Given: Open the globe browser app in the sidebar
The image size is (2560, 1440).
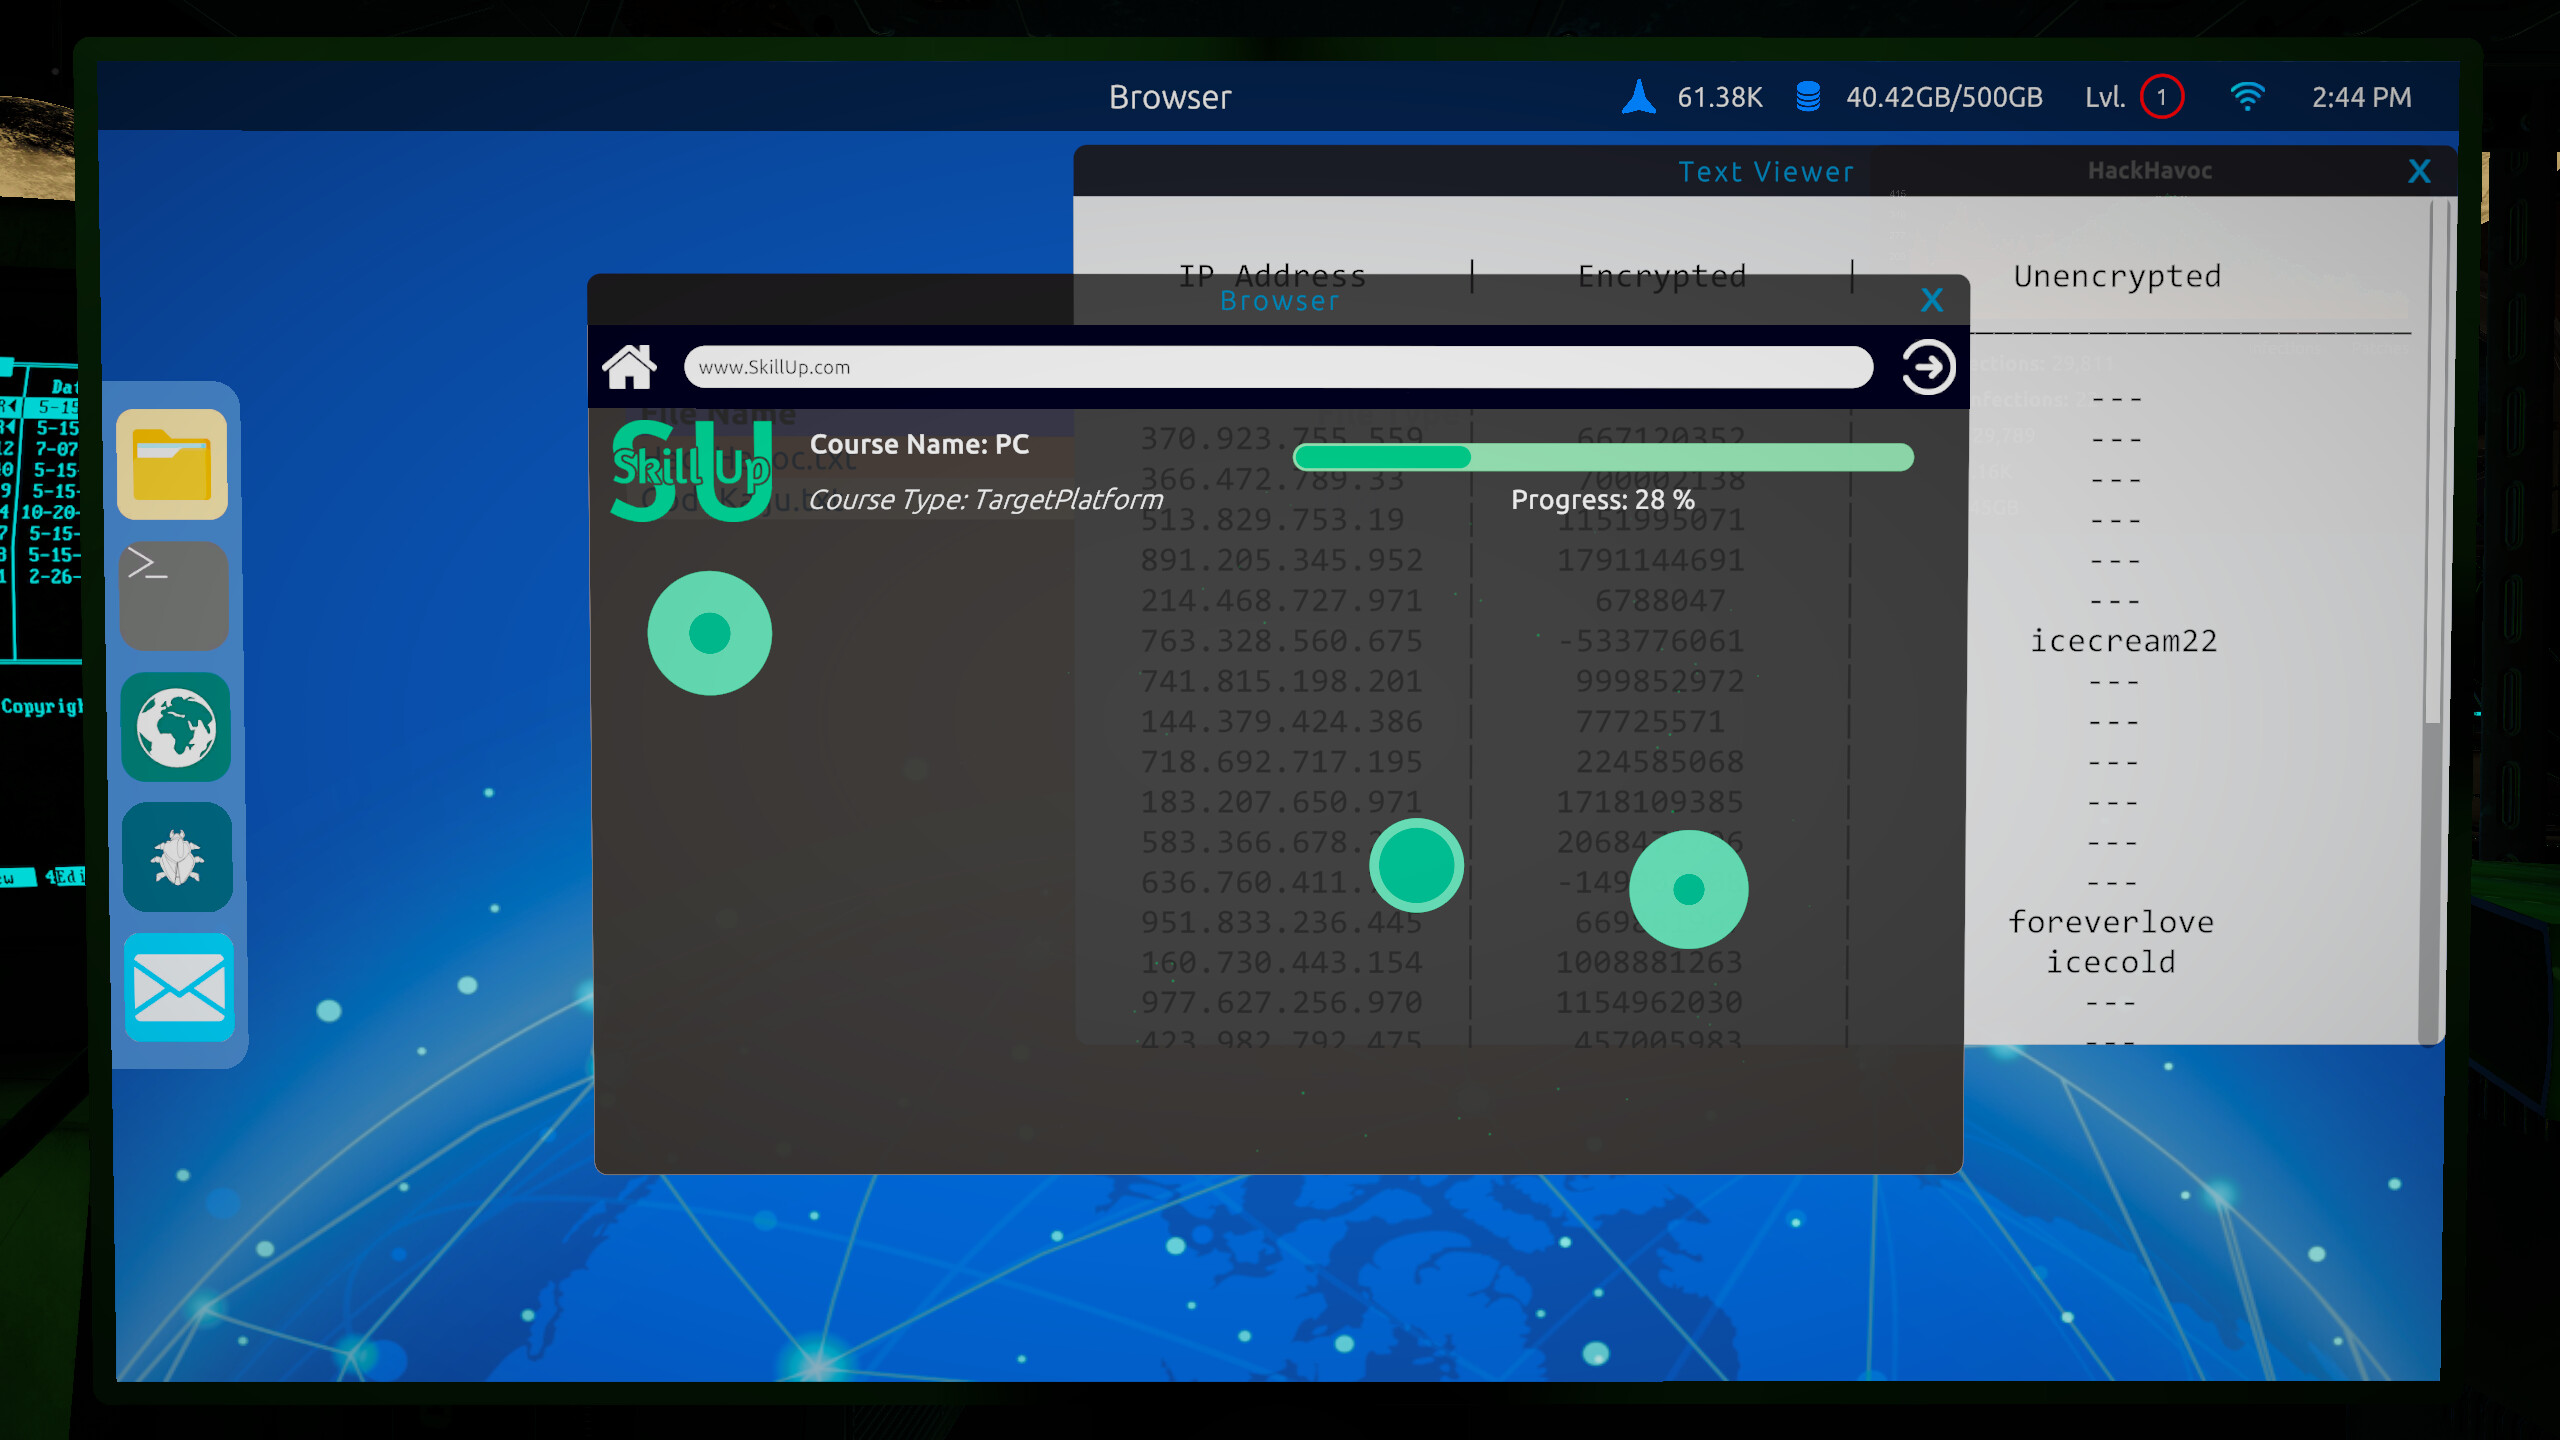Looking at the screenshot, I should (x=176, y=727).
